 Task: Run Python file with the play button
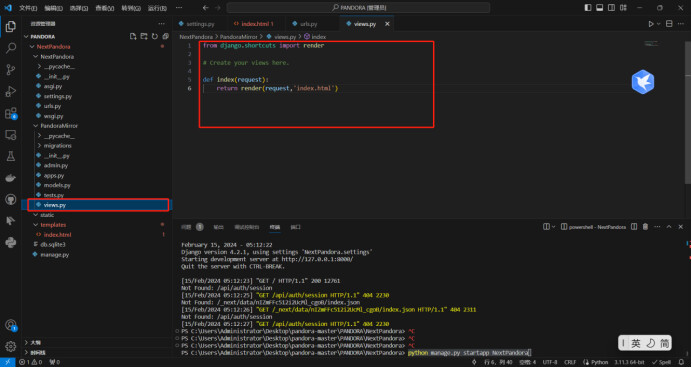pyautogui.click(x=651, y=24)
